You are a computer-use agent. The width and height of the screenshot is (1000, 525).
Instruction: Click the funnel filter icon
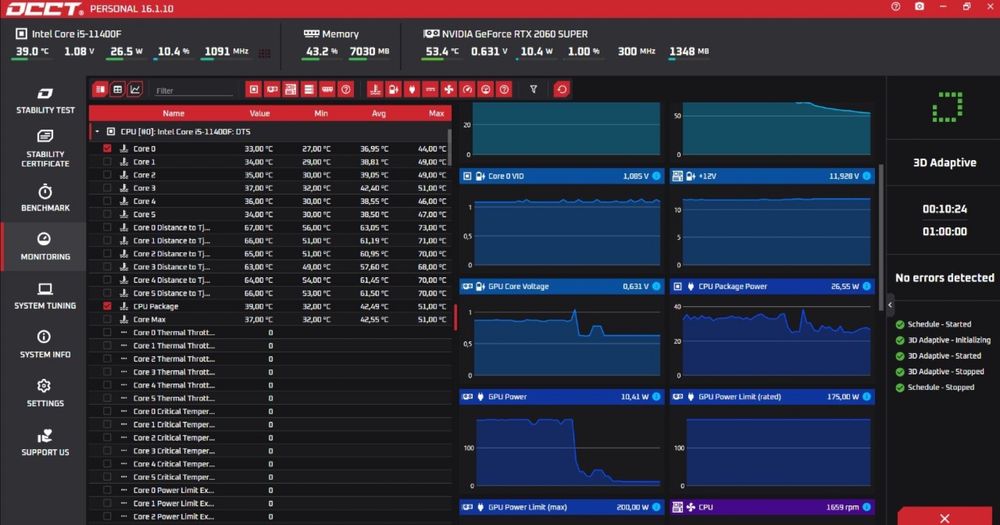point(534,90)
